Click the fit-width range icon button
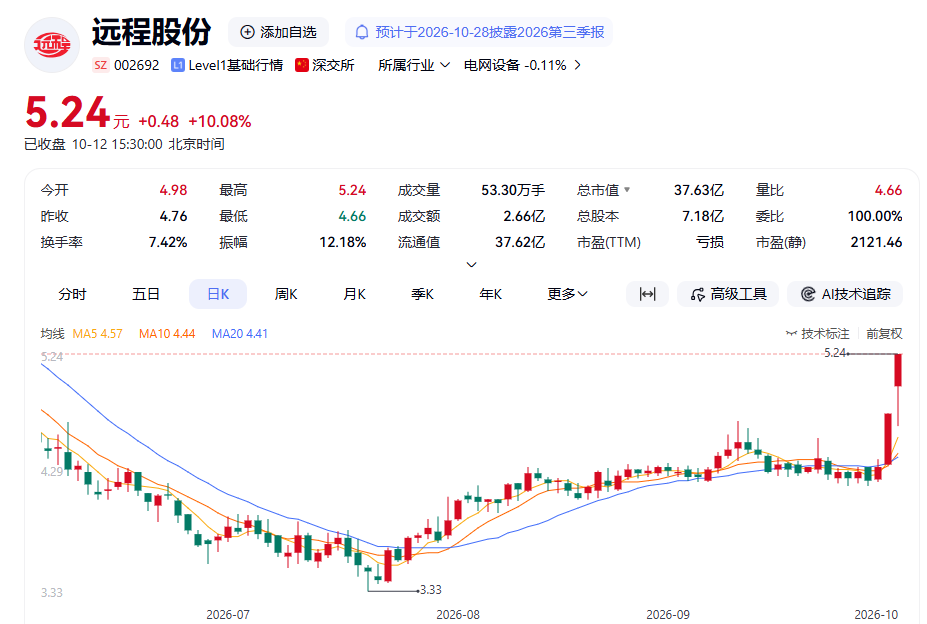The height and width of the screenshot is (624, 927). click(647, 294)
